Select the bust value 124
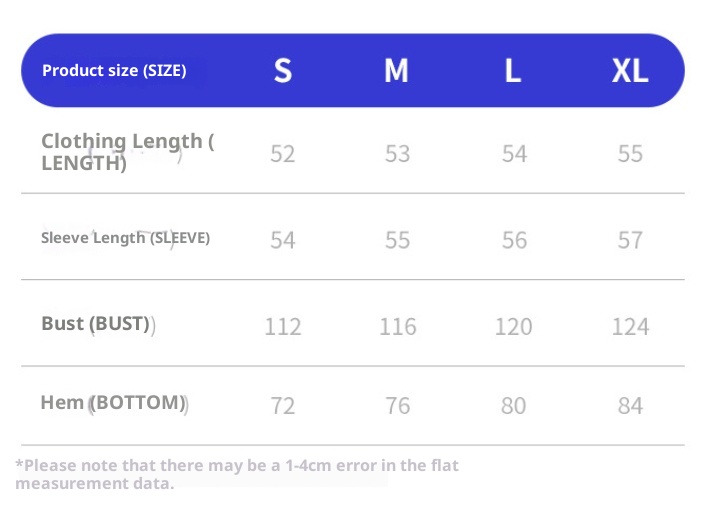Screen dimensions: 708x508 pos(630,327)
